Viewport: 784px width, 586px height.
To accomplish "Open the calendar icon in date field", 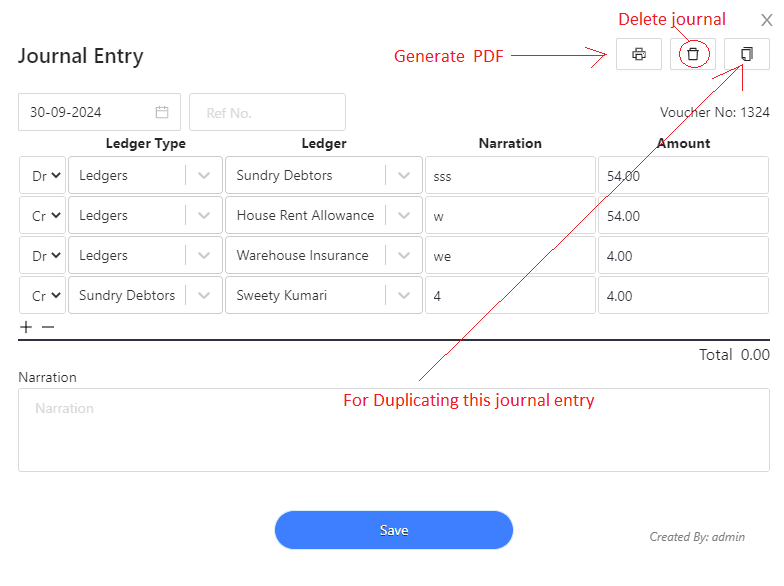I will coord(162,112).
